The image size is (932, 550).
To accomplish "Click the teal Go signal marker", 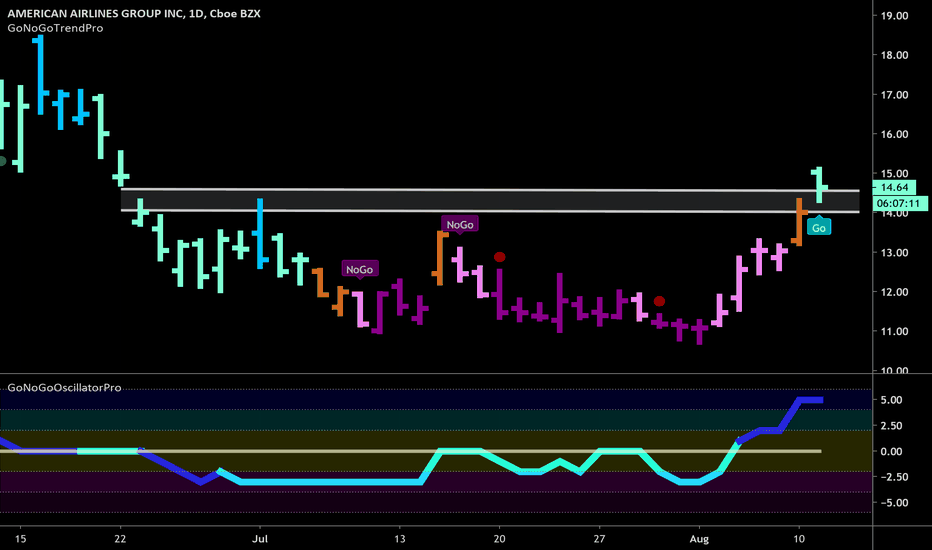I will point(818,227).
